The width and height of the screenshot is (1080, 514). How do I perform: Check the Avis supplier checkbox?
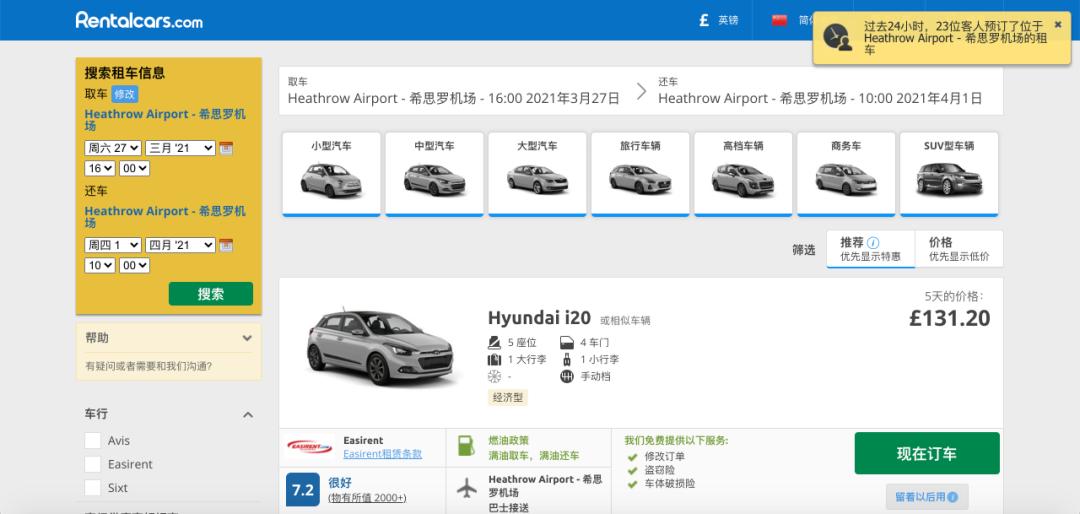pyautogui.click(x=93, y=441)
